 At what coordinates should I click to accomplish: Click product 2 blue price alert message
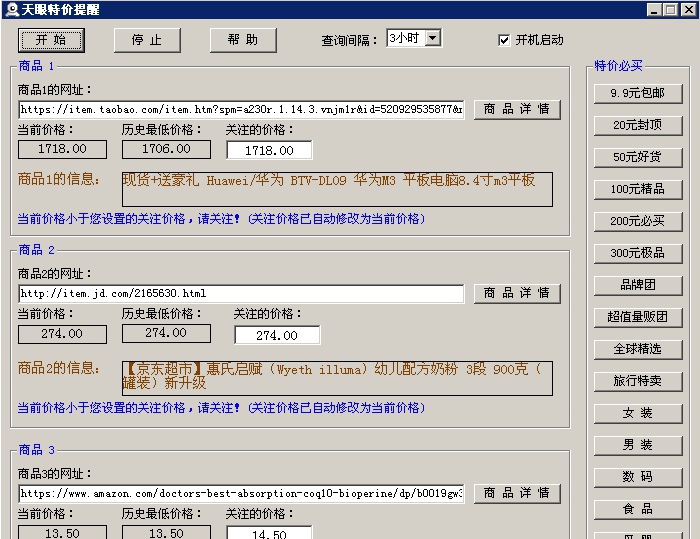tap(221, 408)
